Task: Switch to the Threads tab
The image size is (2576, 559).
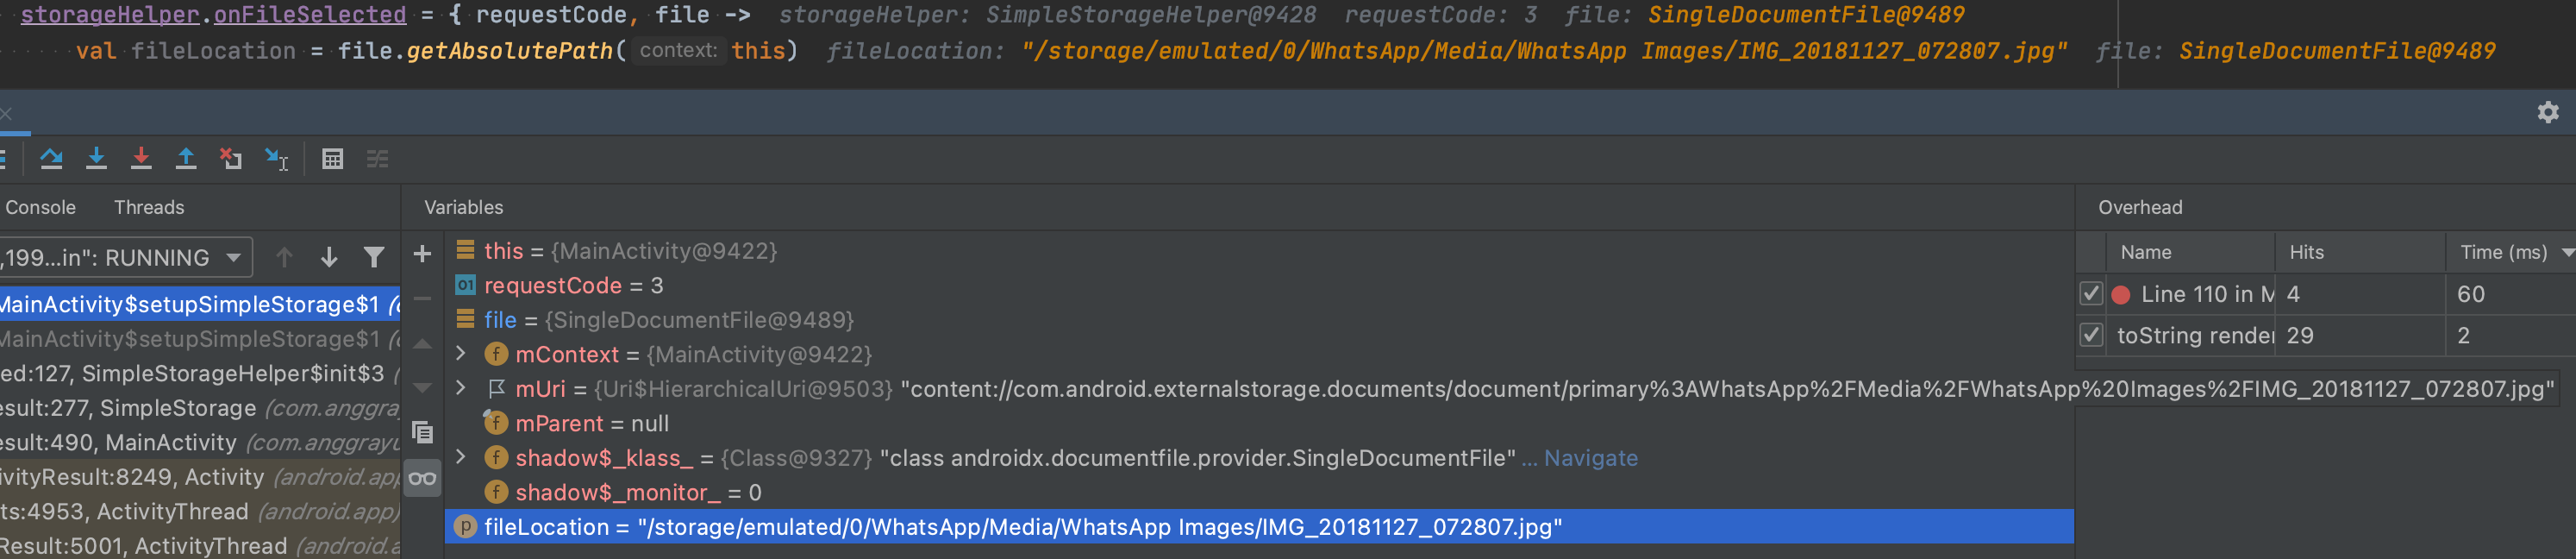Action: pyautogui.click(x=149, y=207)
